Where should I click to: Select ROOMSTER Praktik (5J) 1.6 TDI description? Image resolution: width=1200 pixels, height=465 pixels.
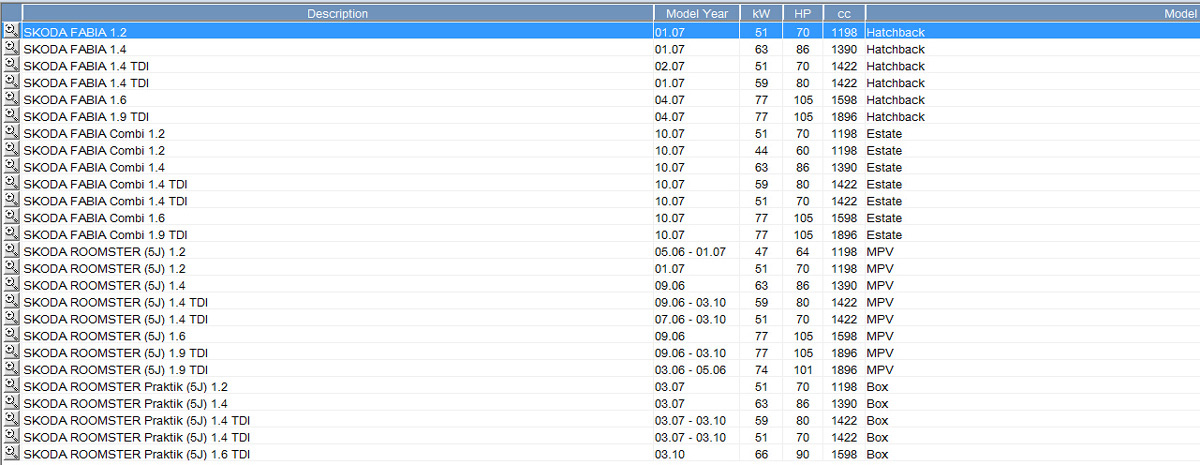137,455
